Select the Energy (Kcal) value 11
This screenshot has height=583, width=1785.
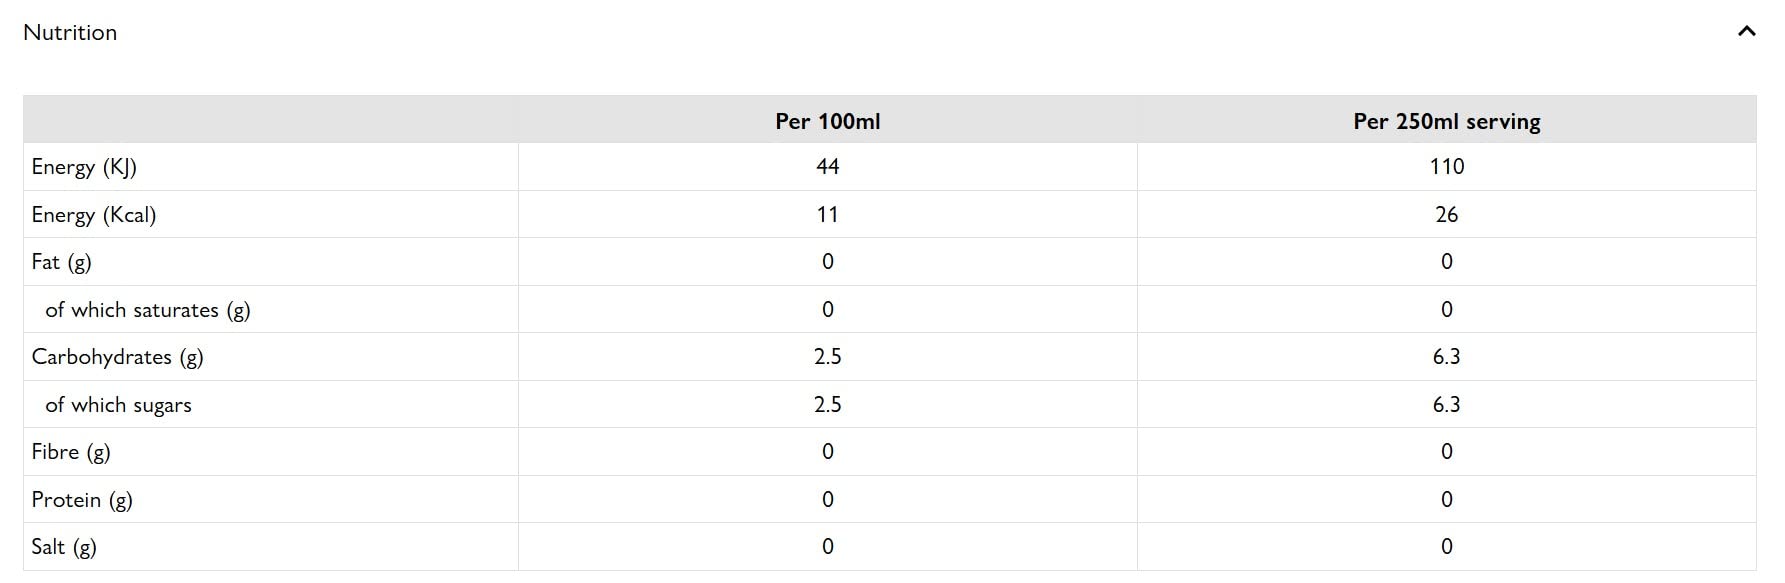pos(827,215)
